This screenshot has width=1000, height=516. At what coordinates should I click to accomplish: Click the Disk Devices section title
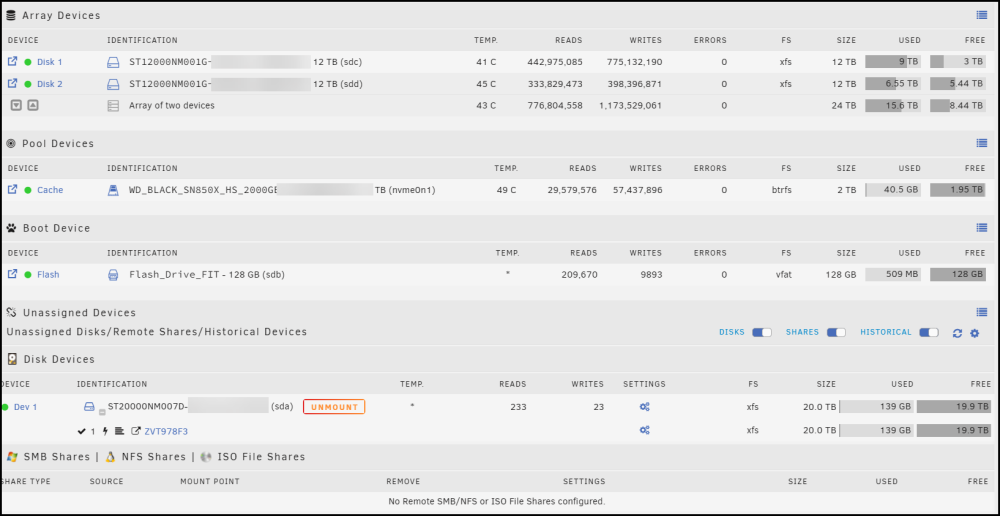[59, 359]
